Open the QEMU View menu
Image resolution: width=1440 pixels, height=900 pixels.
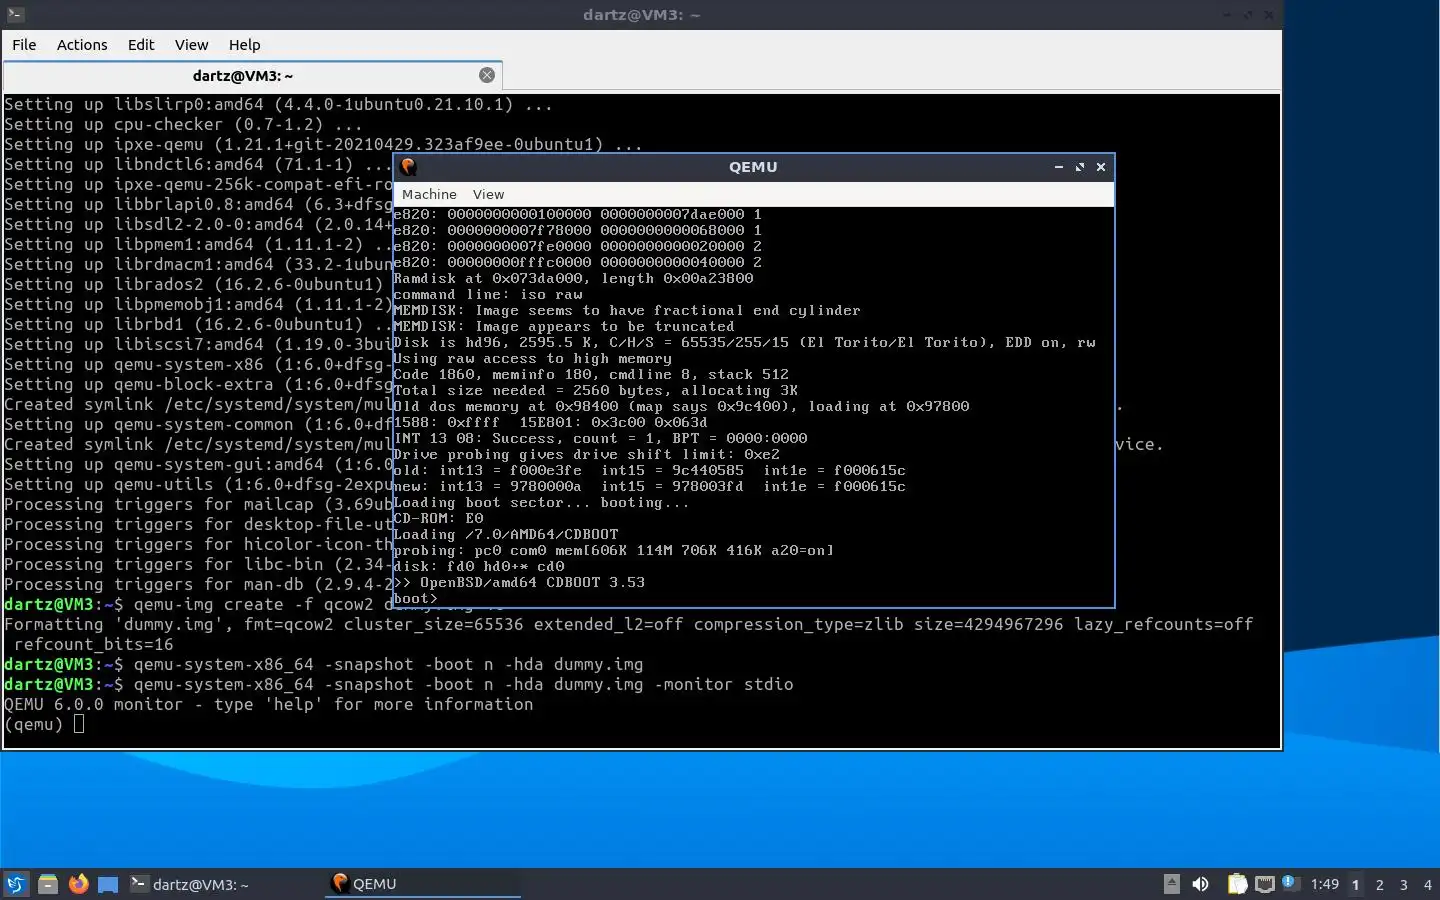pos(488,194)
